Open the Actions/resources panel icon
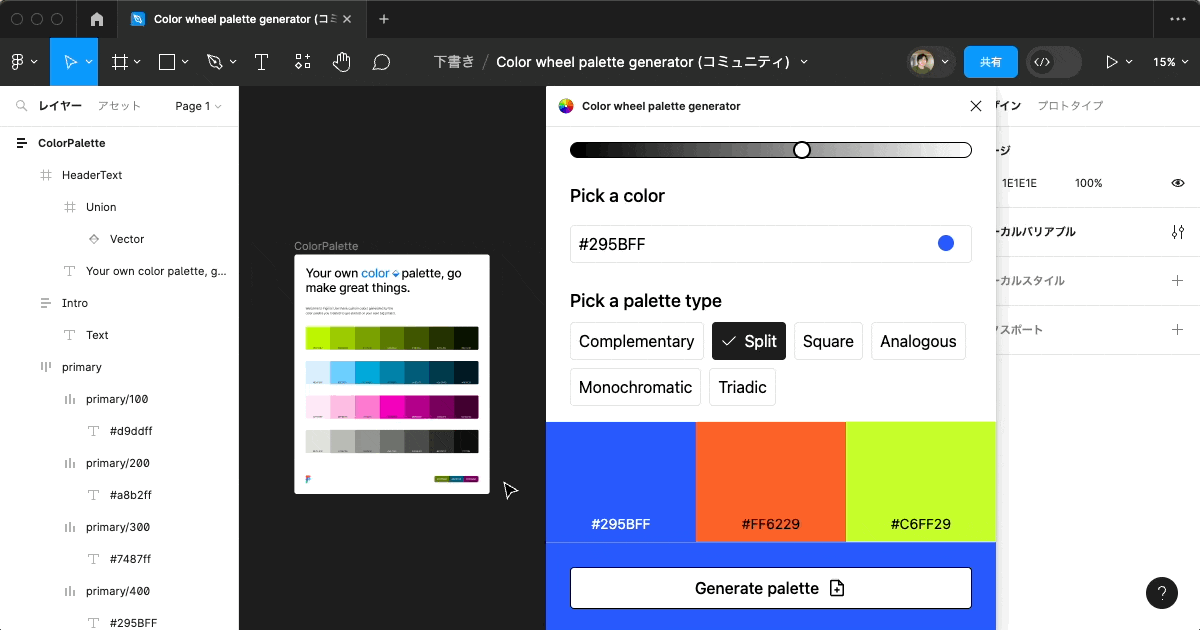This screenshot has width=1200, height=630. (302, 61)
